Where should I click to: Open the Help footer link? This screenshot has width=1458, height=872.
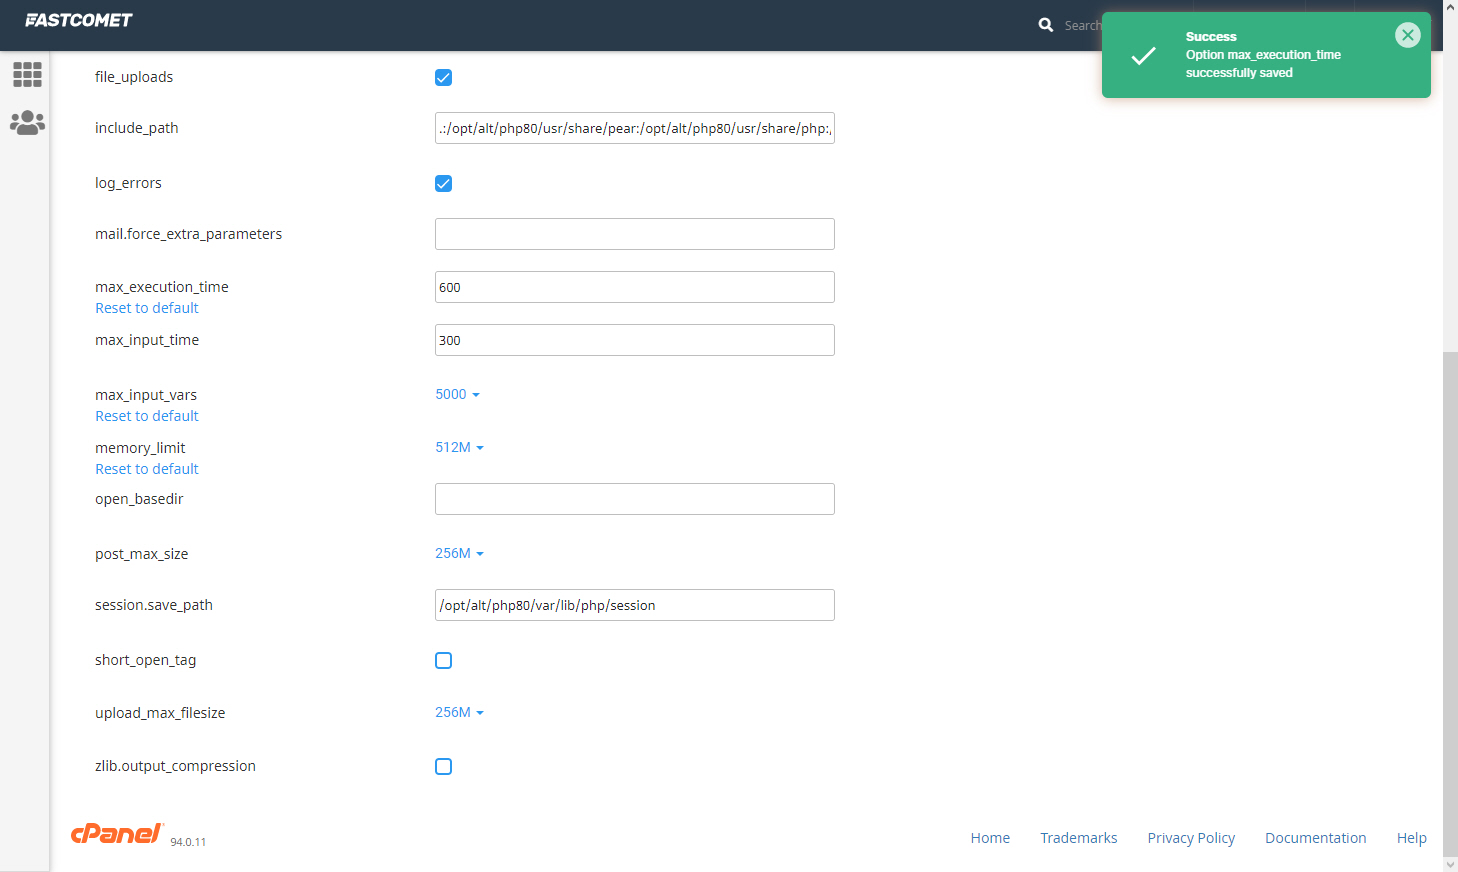[x=1412, y=838]
